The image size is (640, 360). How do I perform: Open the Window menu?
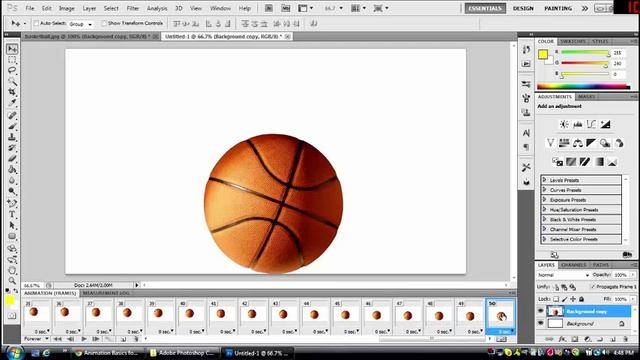click(220, 8)
